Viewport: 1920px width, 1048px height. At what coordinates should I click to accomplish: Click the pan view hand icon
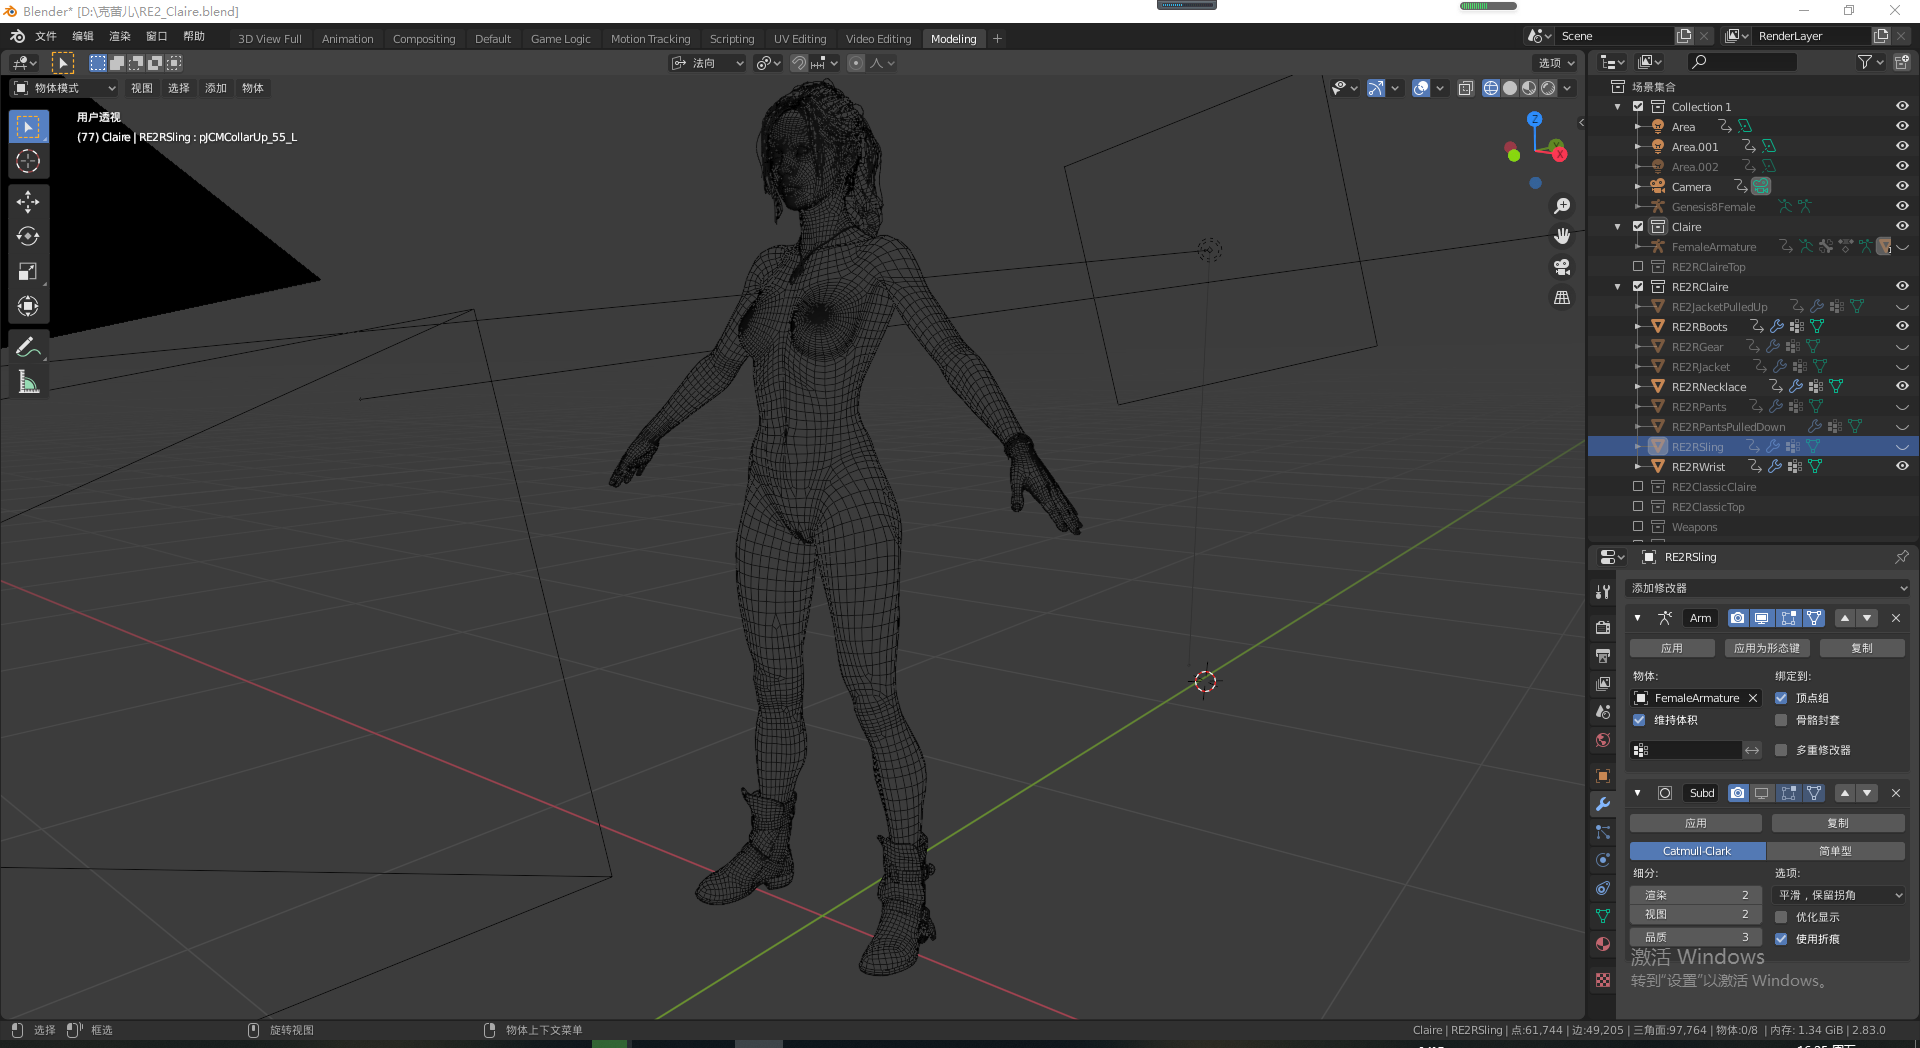pos(1562,236)
